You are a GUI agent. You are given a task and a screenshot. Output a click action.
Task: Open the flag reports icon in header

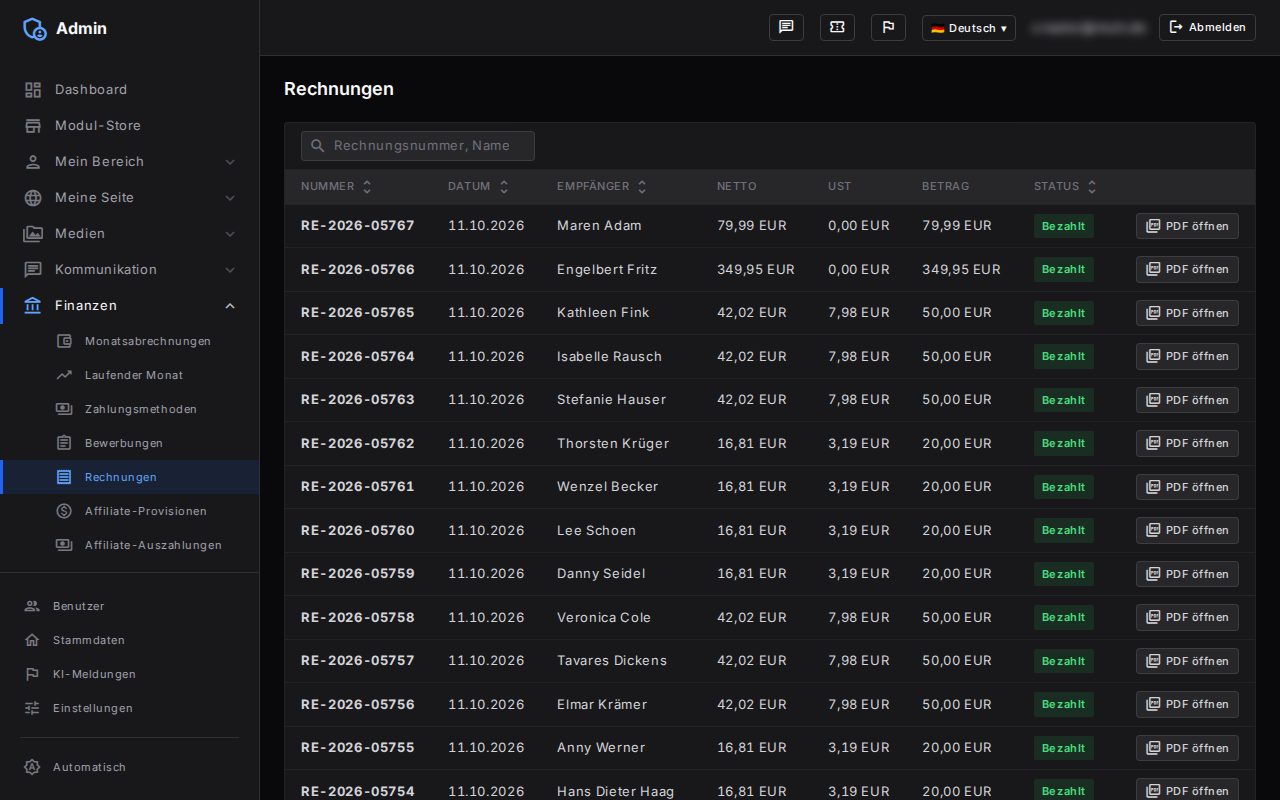(x=888, y=28)
